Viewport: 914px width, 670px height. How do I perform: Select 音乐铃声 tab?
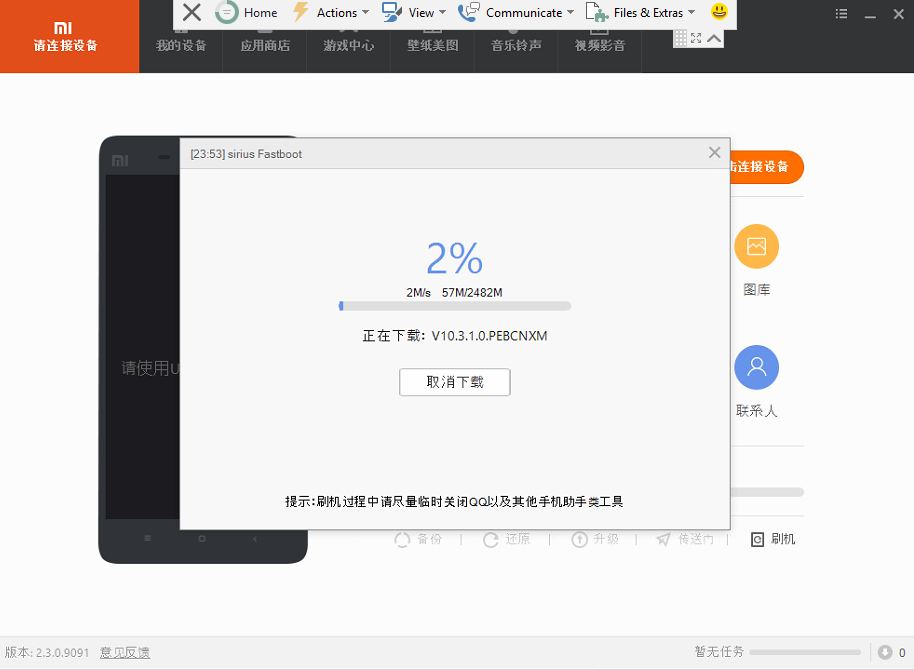click(516, 45)
